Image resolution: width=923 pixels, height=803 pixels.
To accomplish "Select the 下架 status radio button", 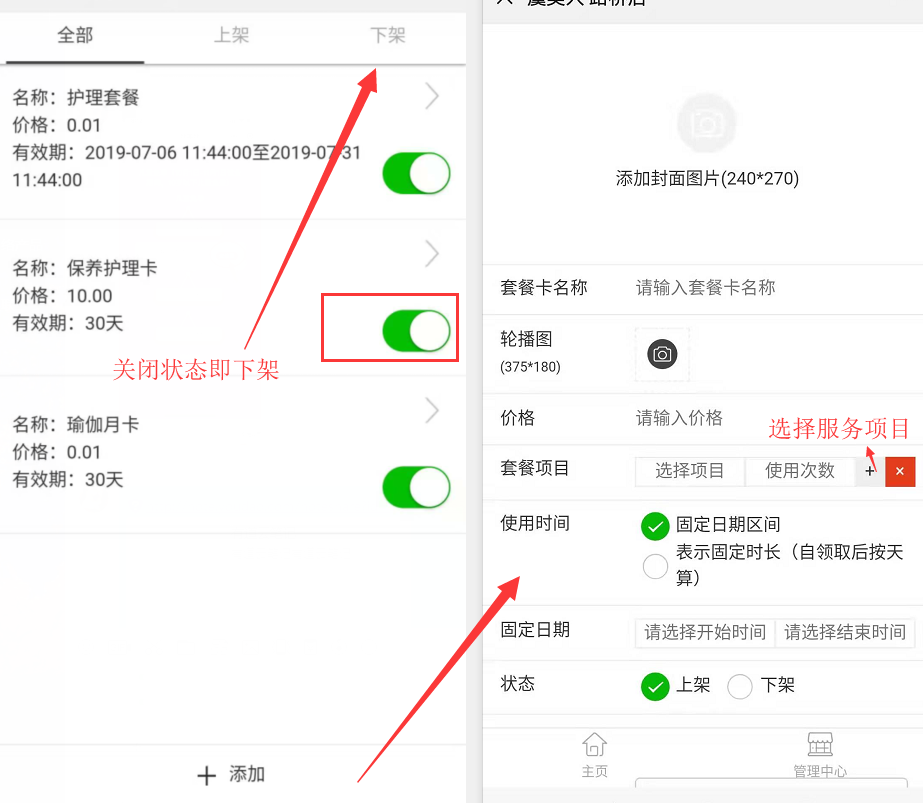I will coord(740,686).
